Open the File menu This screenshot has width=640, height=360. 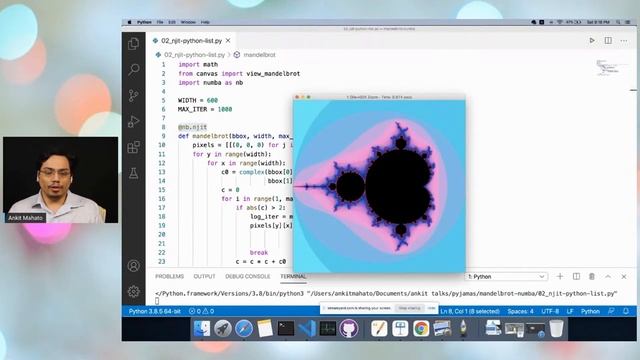[x=160, y=22]
